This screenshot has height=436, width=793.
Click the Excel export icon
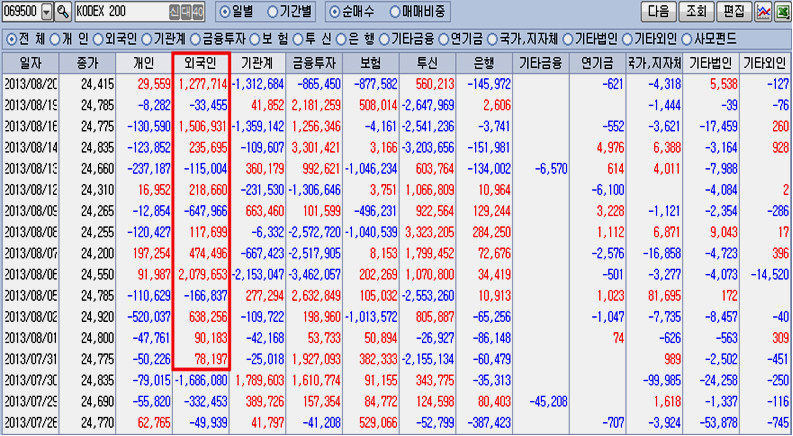pos(782,12)
